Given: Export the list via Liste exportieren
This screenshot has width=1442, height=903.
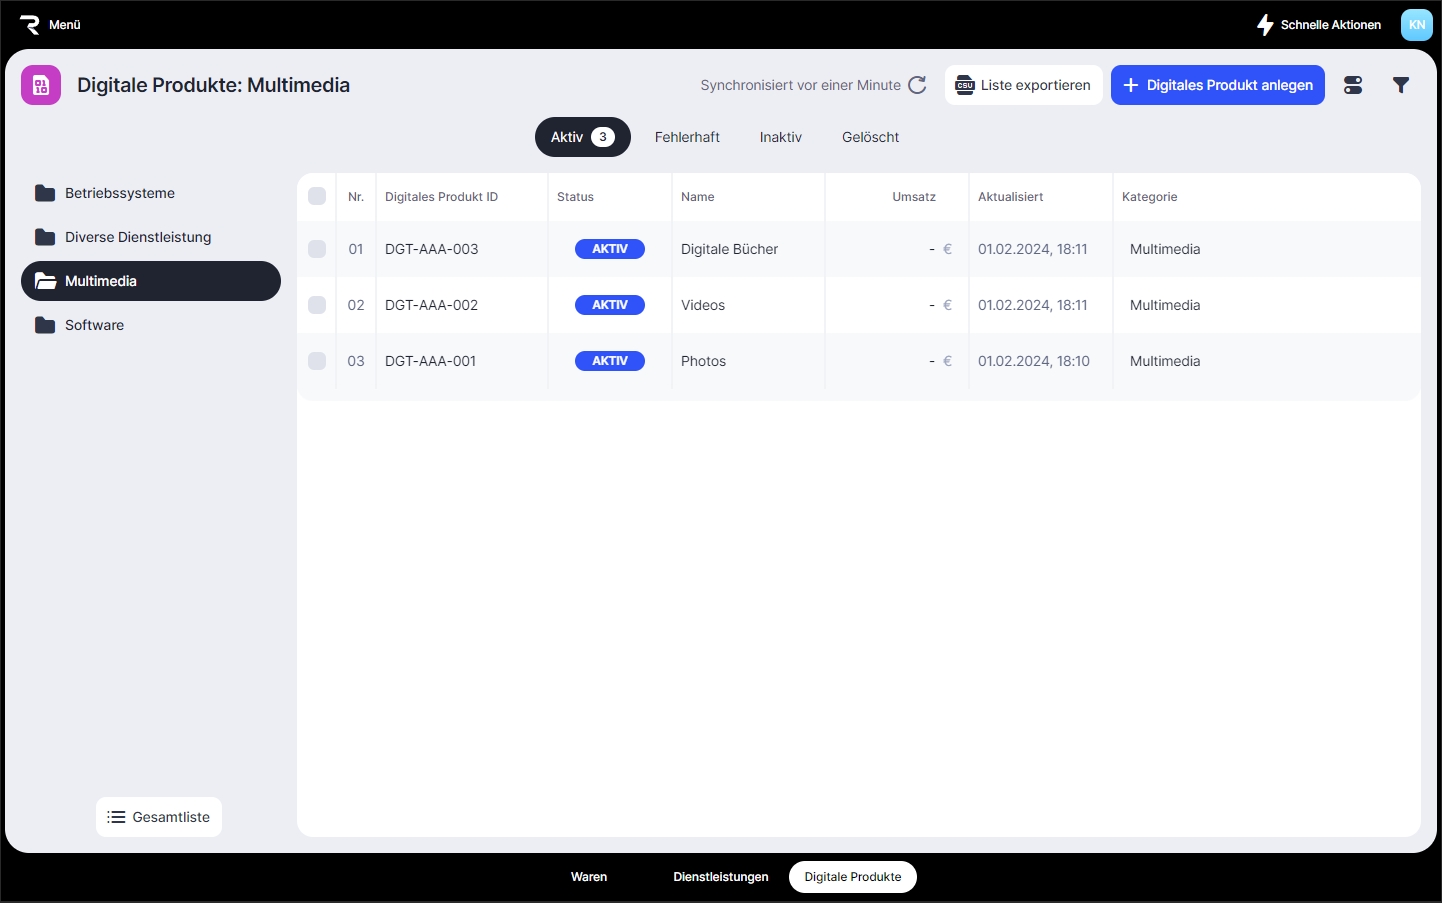Looking at the screenshot, I should click(1023, 85).
